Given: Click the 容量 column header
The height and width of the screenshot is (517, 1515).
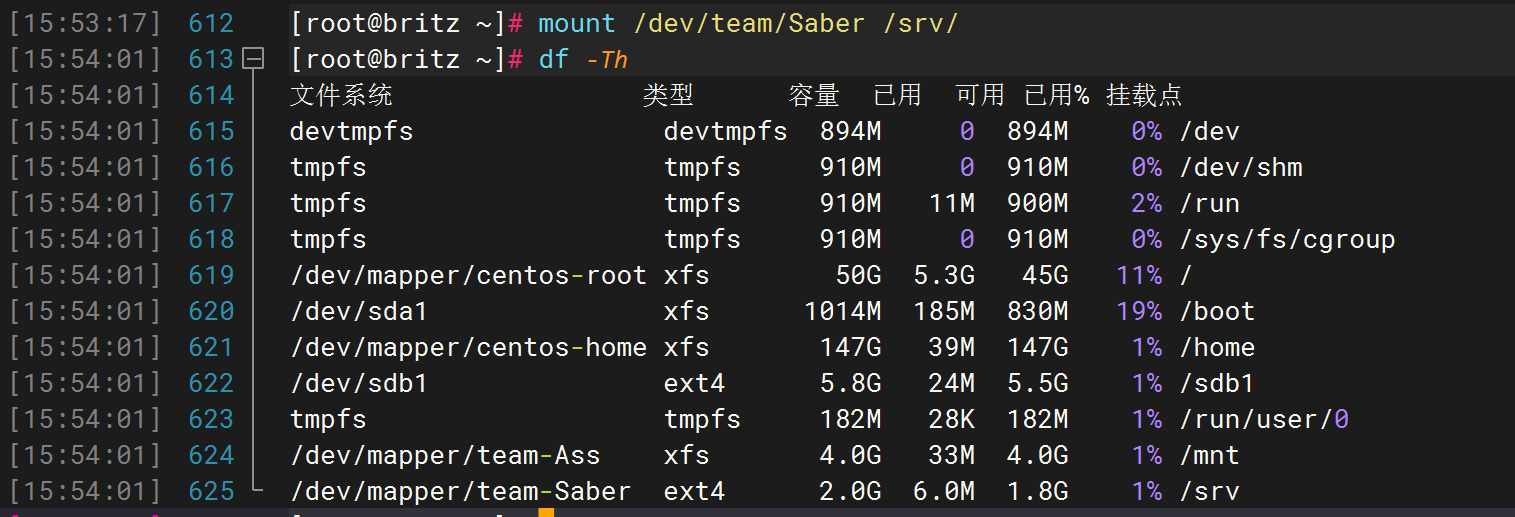Looking at the screenshot, I should click(x=813, y=95).
